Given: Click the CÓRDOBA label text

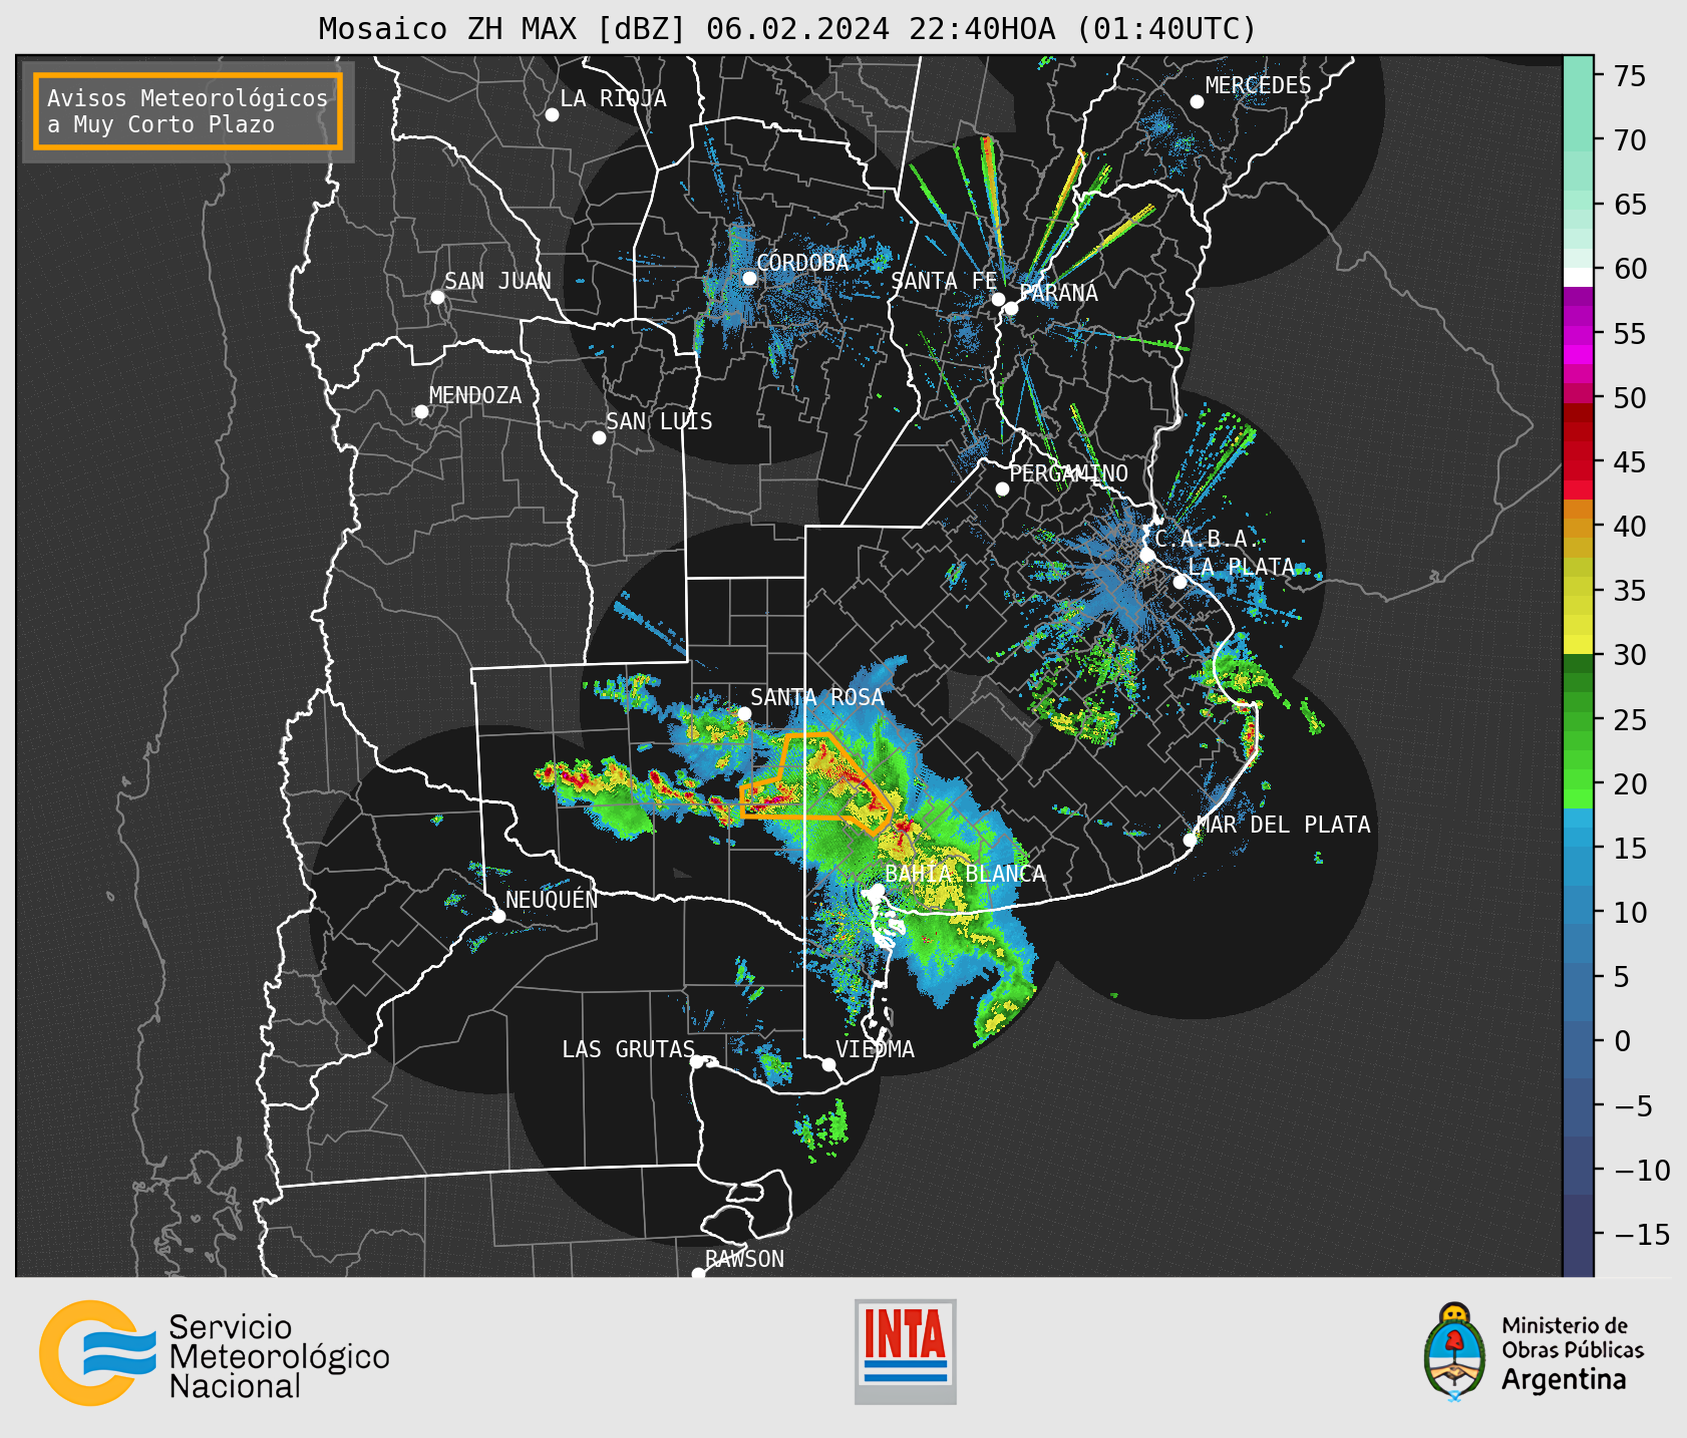Looking at the screenshot, I should (x=803, y=263).
